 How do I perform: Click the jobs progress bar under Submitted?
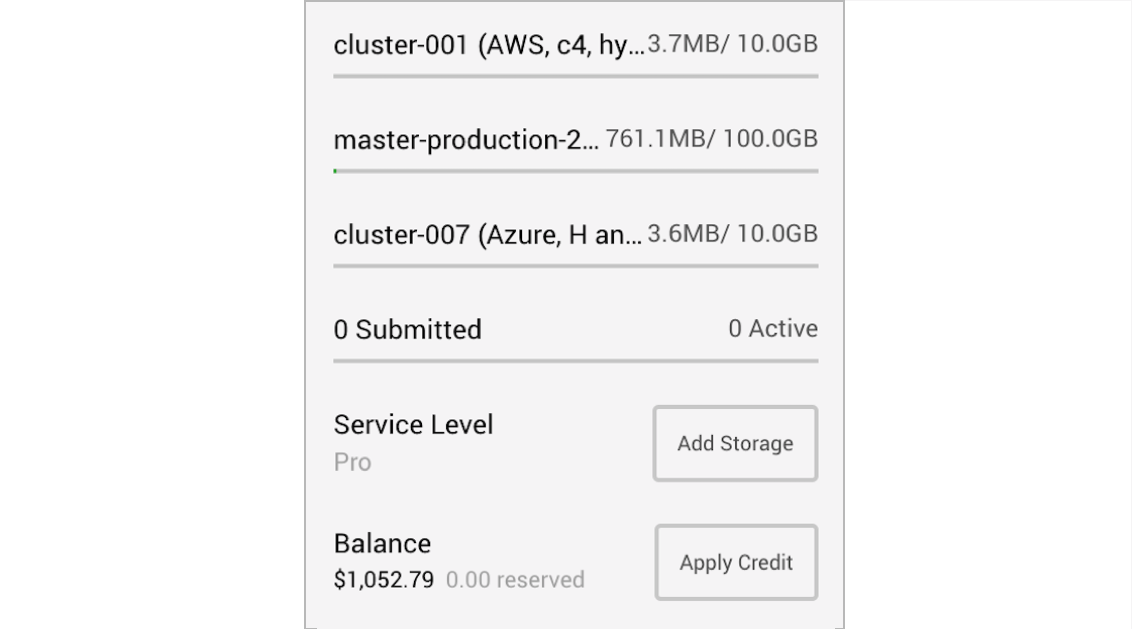pos(575,361)
